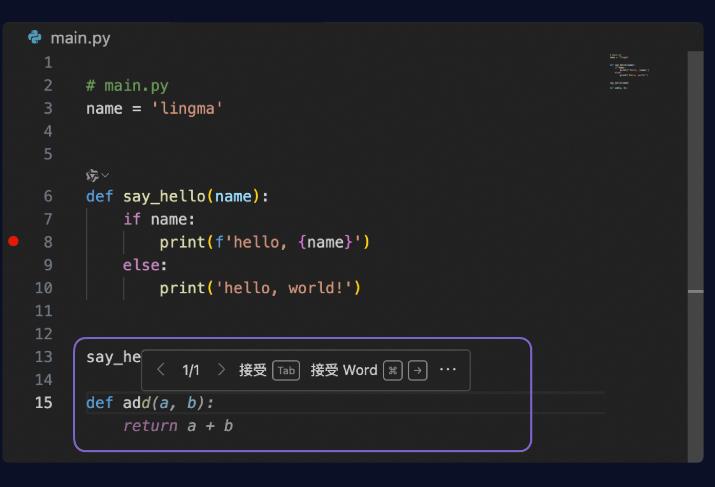The height and width of the screenshot is (487, 715).
Task: Click the ghost text 'return a + b'
Action: (x=178, y=426)
